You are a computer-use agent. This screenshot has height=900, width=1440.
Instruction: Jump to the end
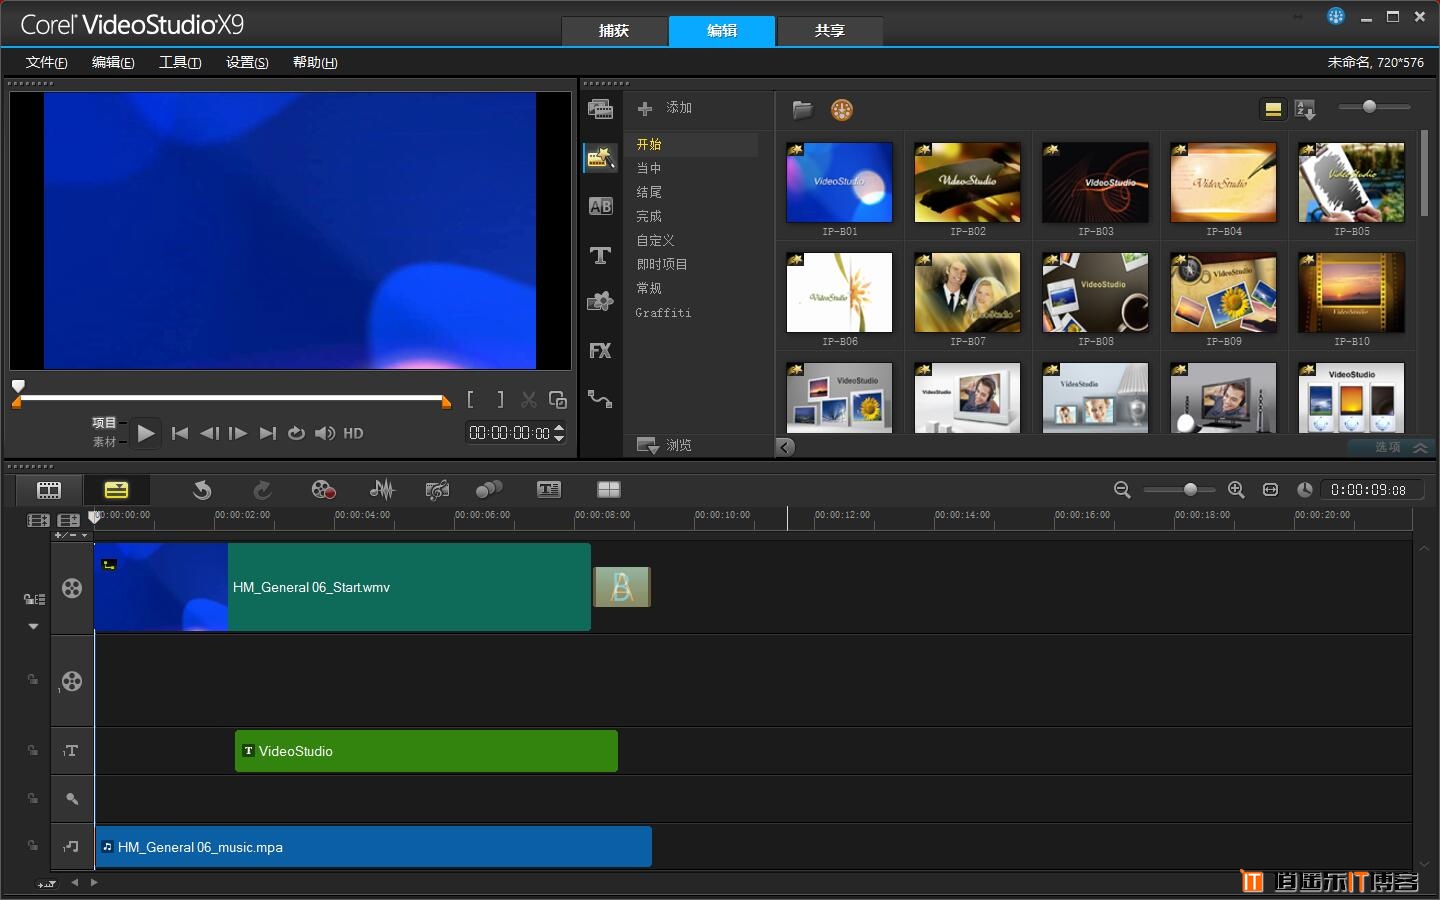(267, 433)
